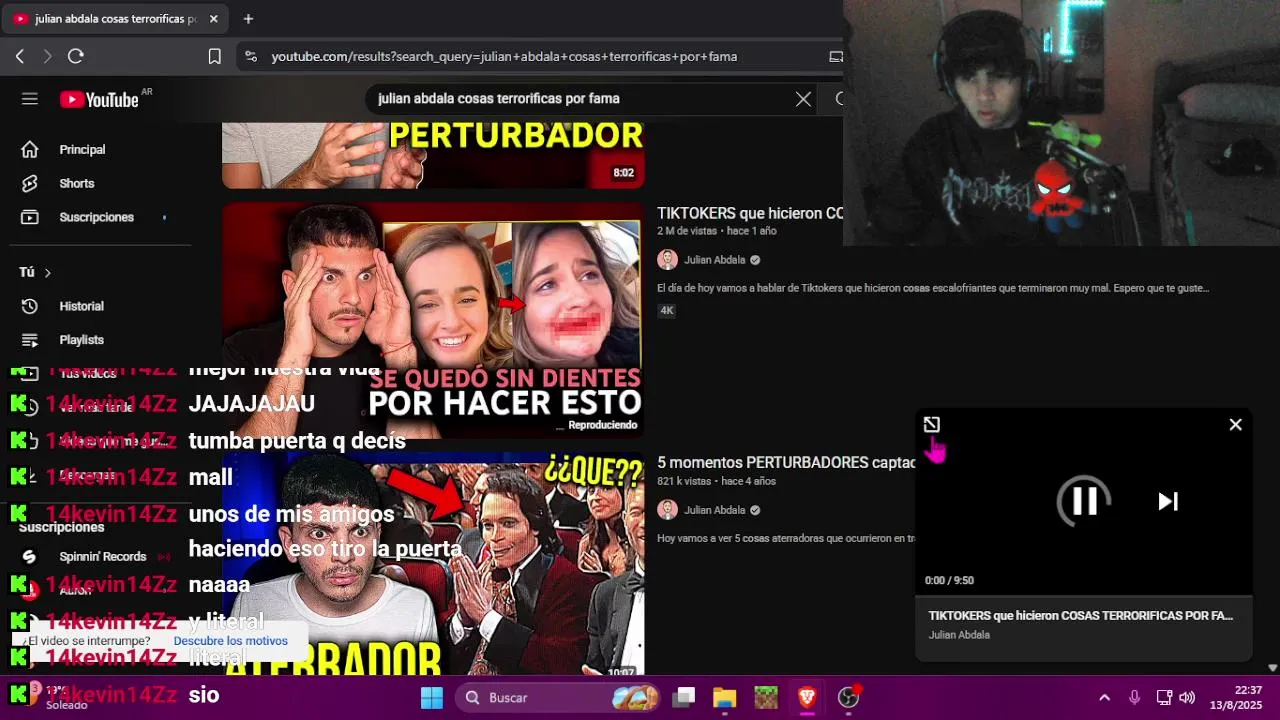Click the browser address bar URL
The width and height of the screenshot is (1280, 720).
pos(504,57)
